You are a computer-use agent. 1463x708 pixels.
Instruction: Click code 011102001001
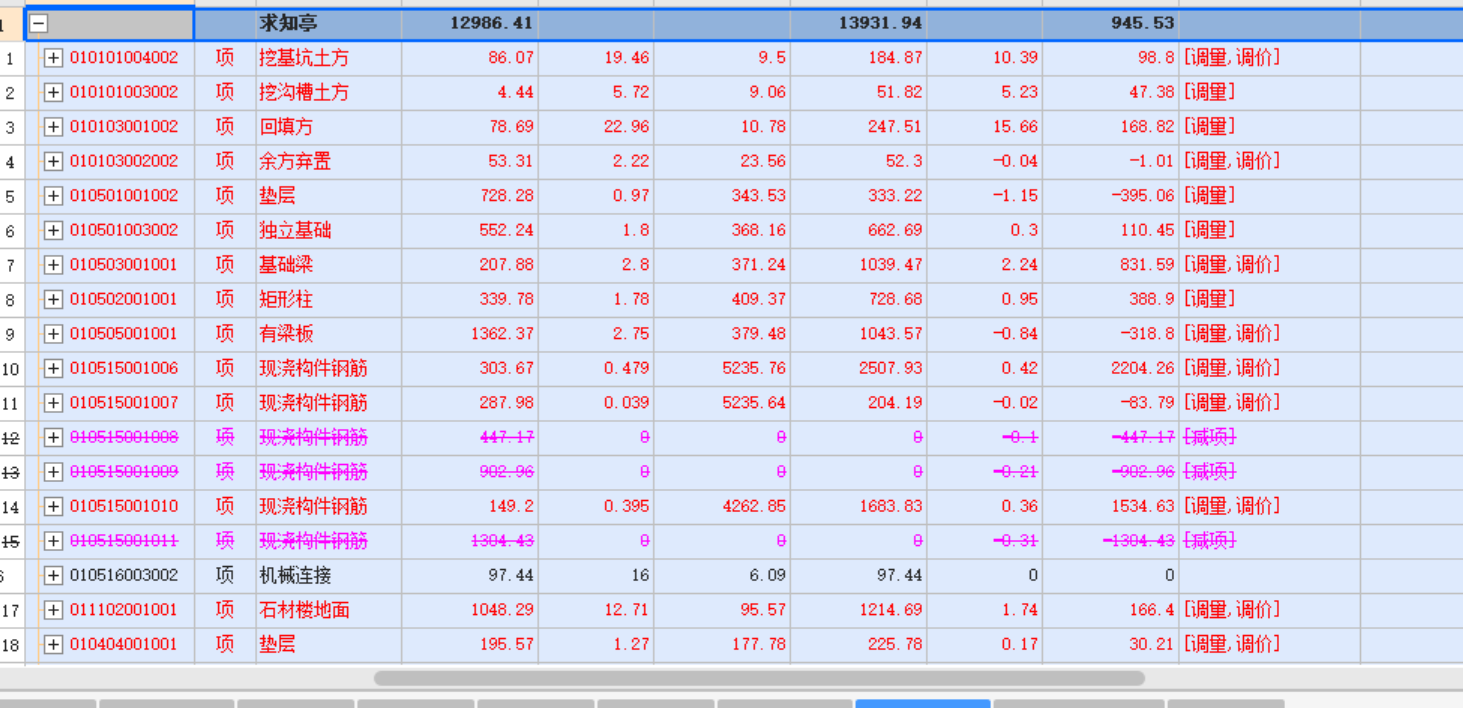tap(124, 610)
